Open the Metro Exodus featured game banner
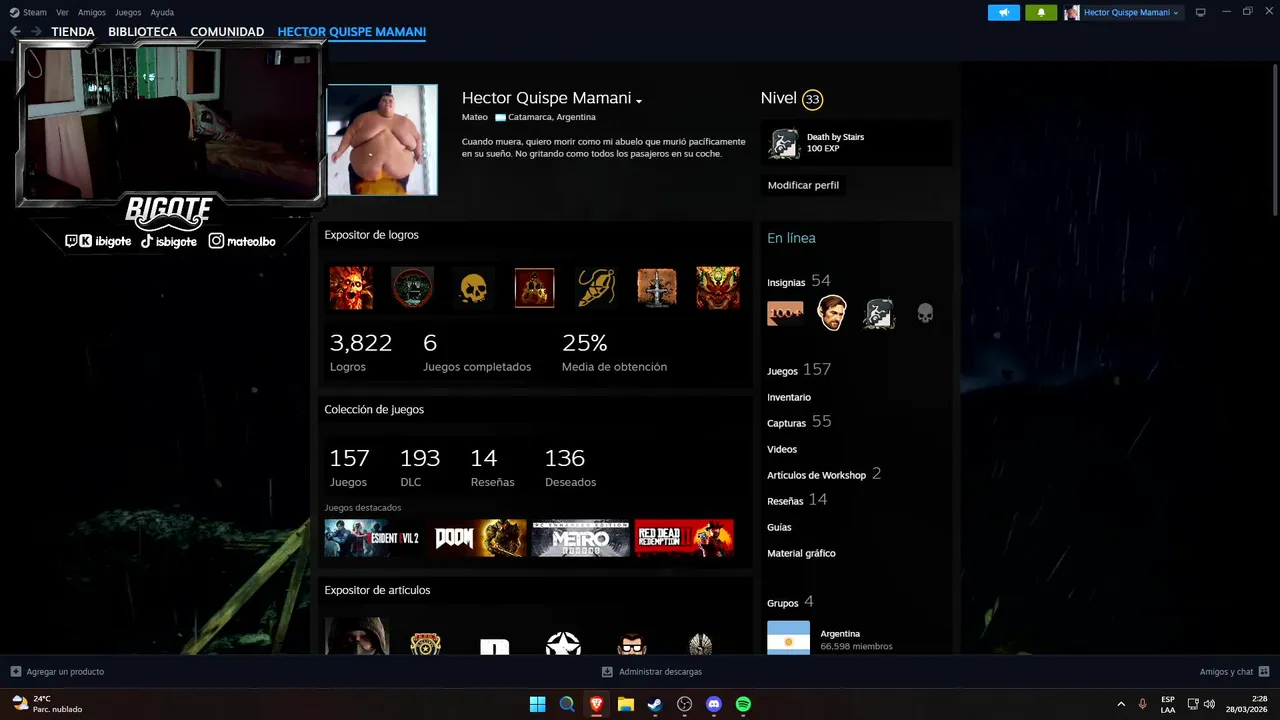1280x720 pixels. (581, 538)
